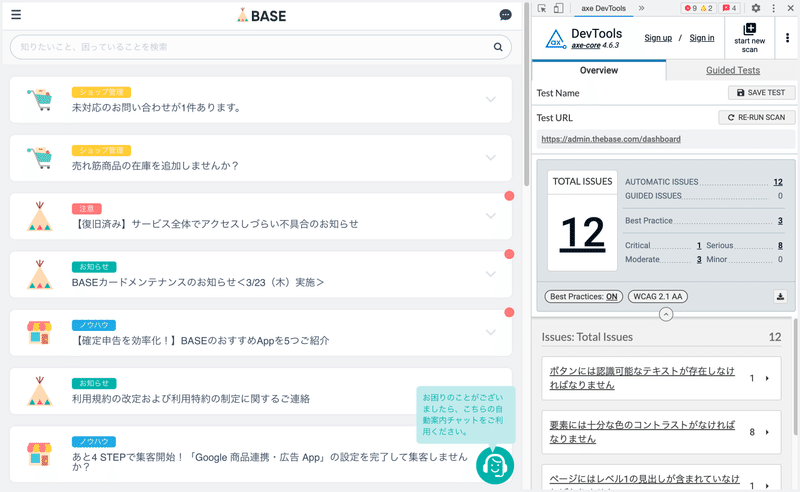Open the hamburger menu in BASE header

16,14
